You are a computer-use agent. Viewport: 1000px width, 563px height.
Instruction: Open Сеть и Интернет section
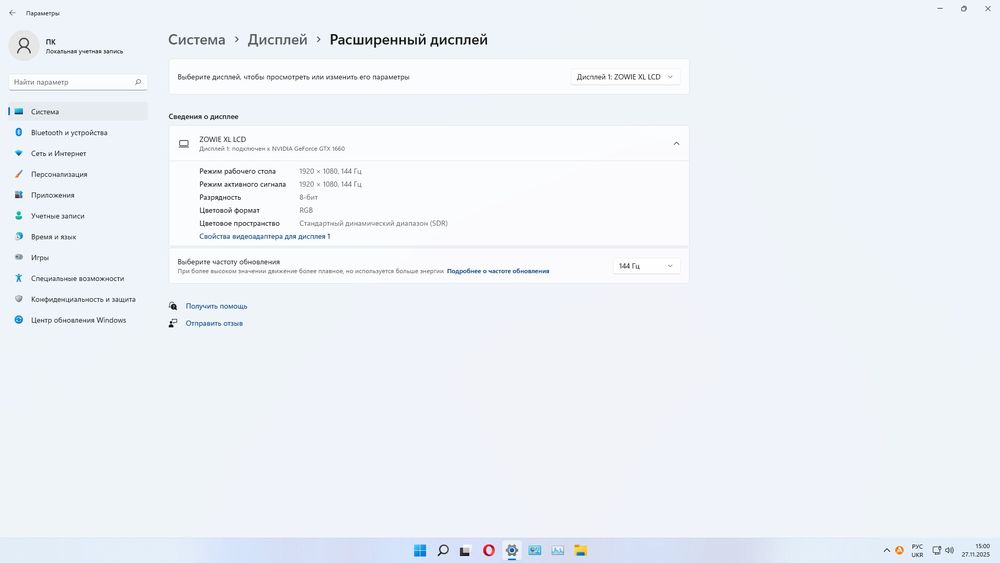tap(78, 154)
